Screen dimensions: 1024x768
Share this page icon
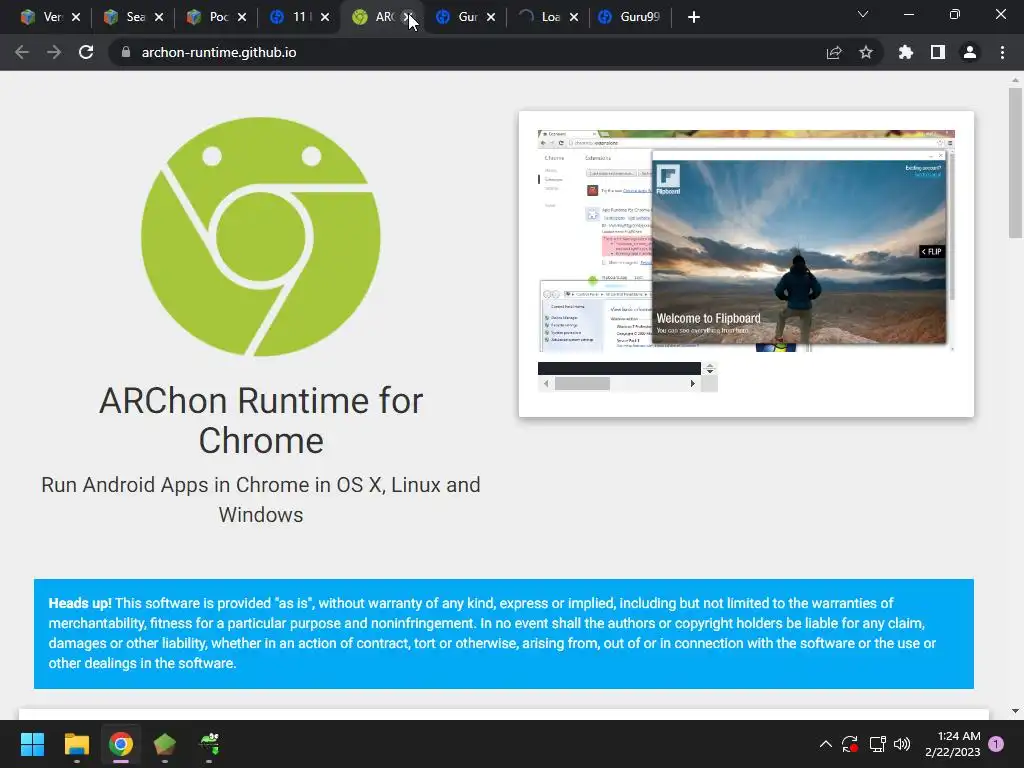[x=834, y=52]
